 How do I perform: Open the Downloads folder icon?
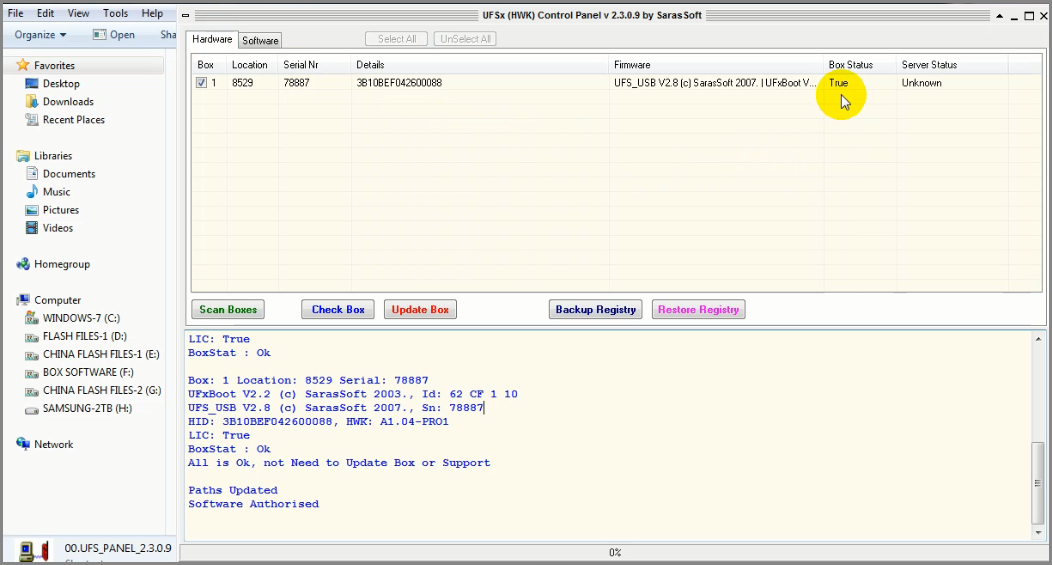[x=32, y=101]
